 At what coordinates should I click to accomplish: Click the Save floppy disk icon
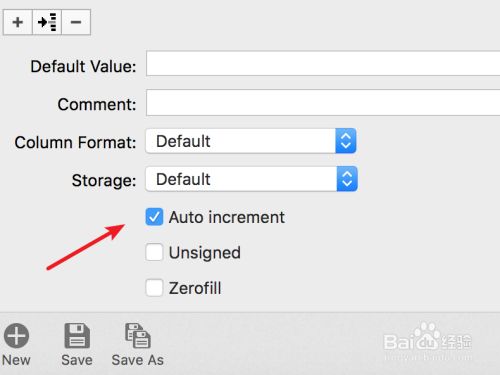pyautogui.click(x=77, y=335)
